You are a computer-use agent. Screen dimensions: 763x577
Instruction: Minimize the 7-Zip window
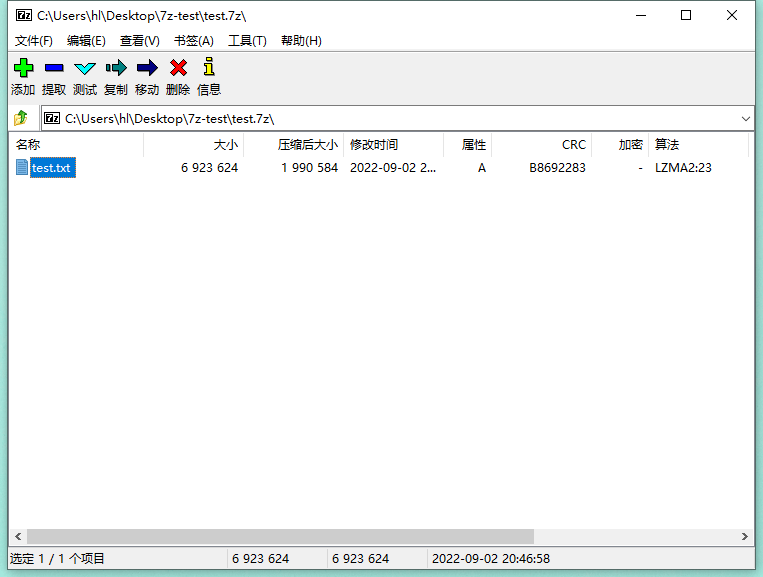point(641,16)
